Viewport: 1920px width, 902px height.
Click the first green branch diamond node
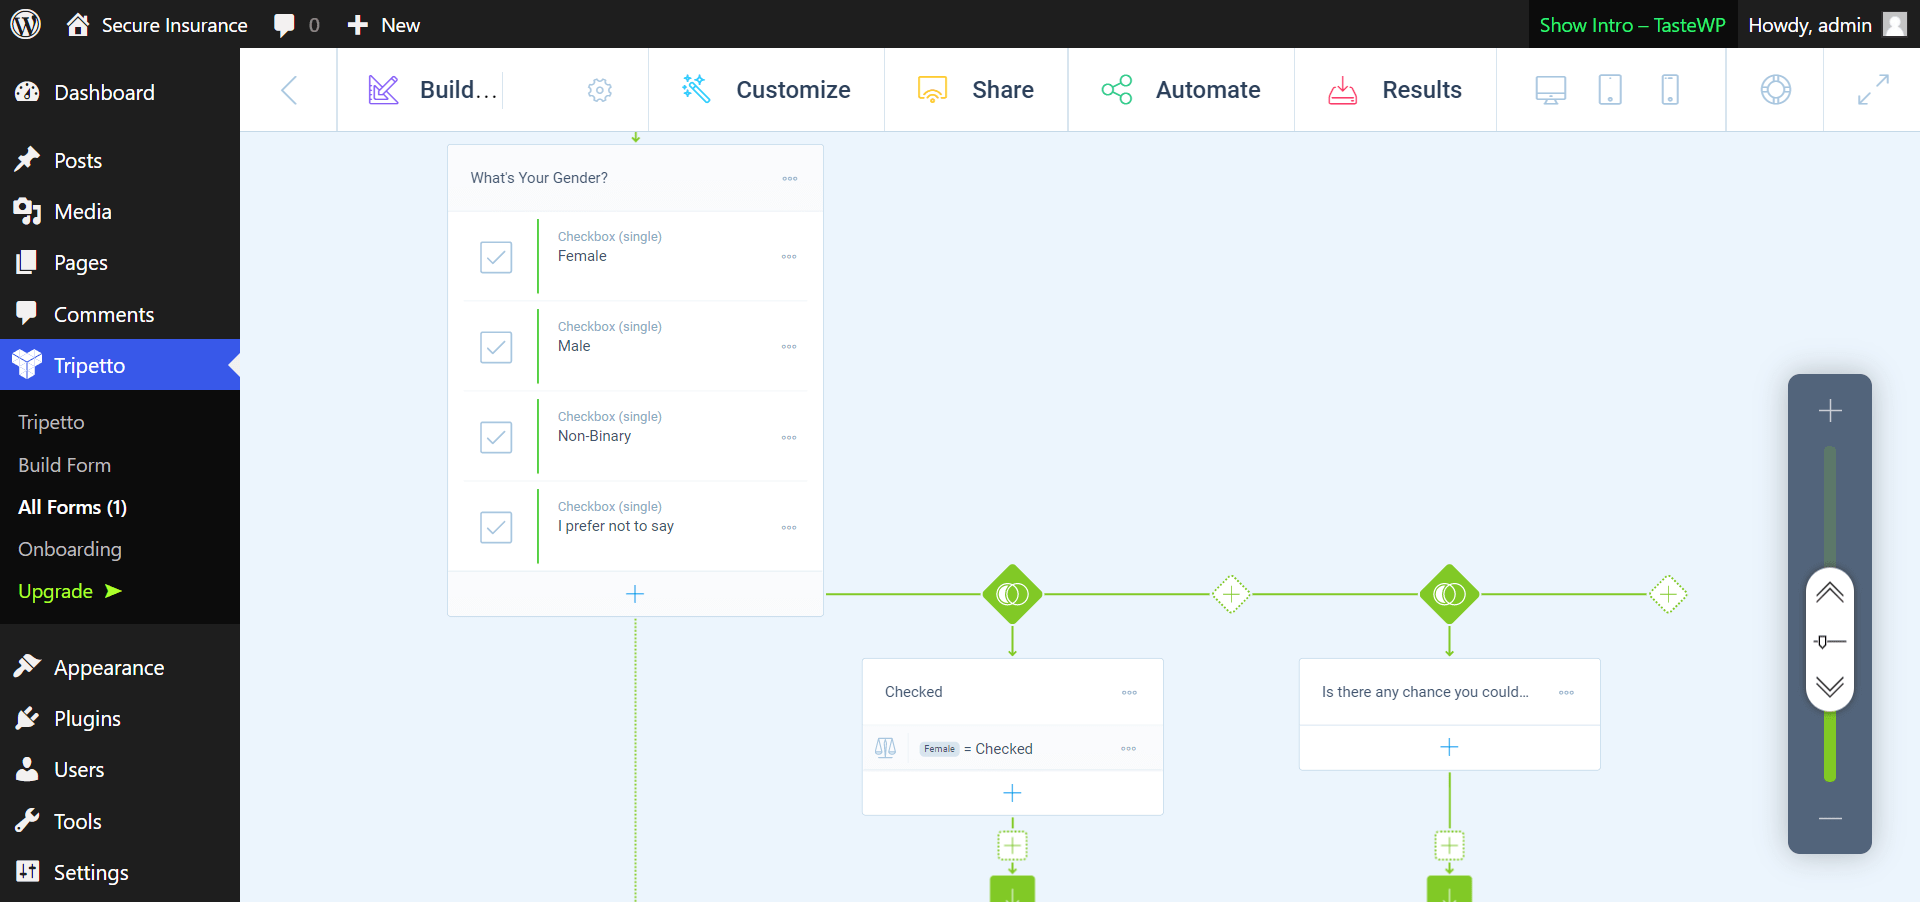1012,594
